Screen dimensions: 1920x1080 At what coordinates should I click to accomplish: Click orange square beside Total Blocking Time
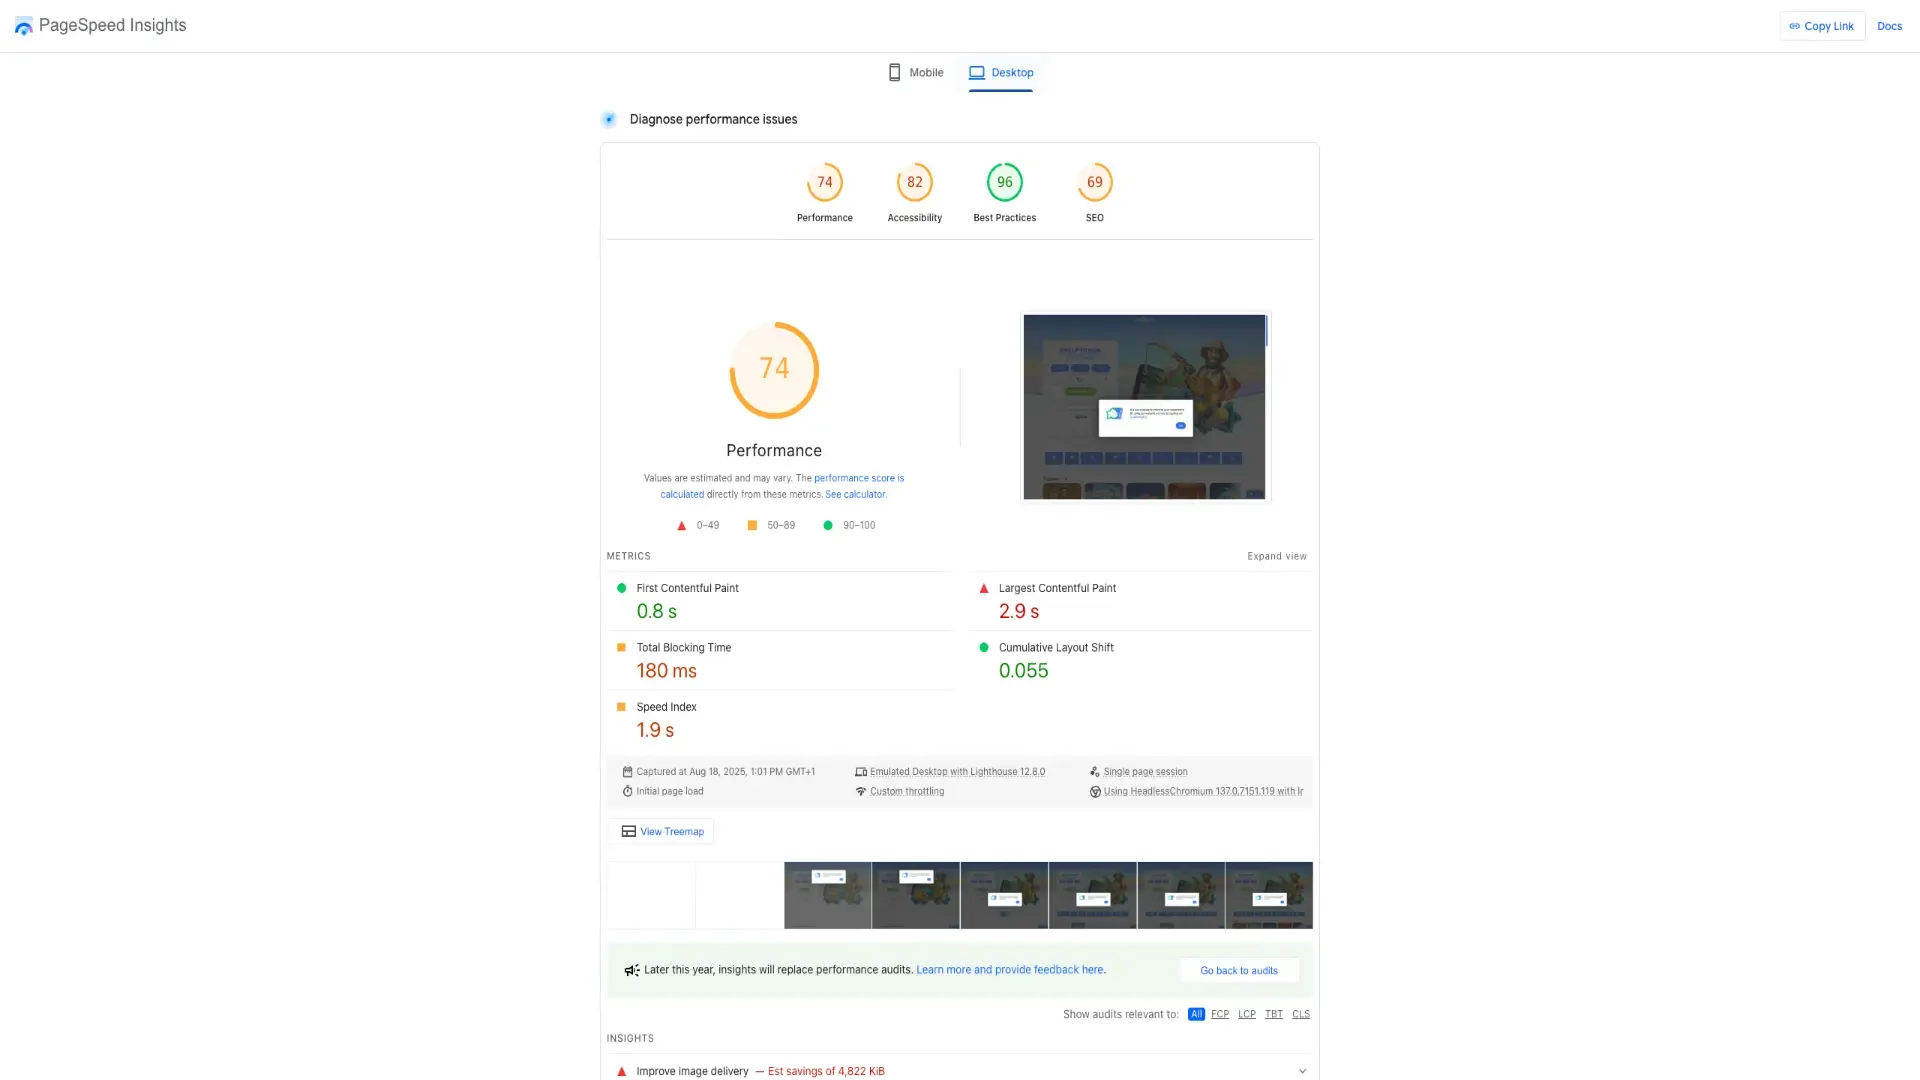tap(621, 647)
